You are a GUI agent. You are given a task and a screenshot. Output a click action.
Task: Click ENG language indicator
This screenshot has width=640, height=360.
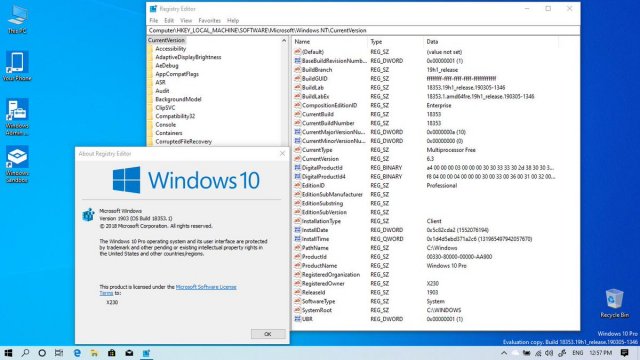[578, 353]
